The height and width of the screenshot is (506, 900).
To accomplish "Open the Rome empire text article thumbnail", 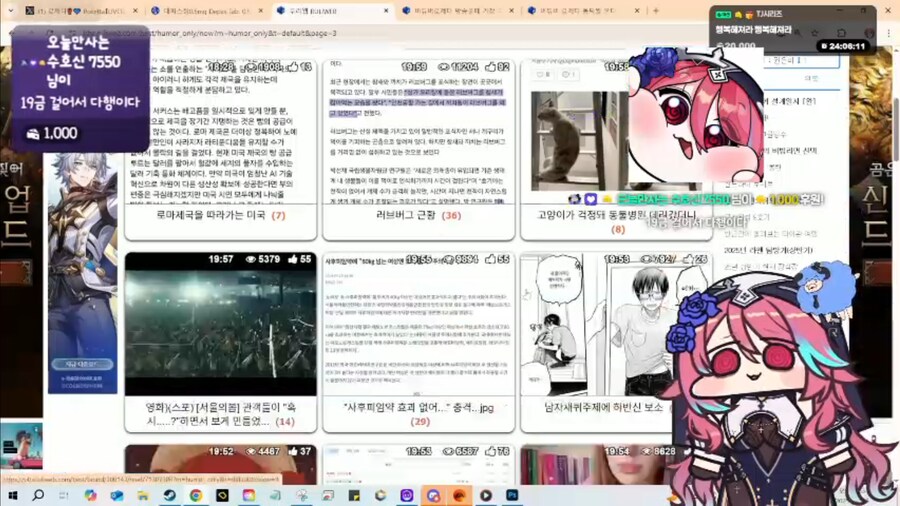I will coord(220,132).
